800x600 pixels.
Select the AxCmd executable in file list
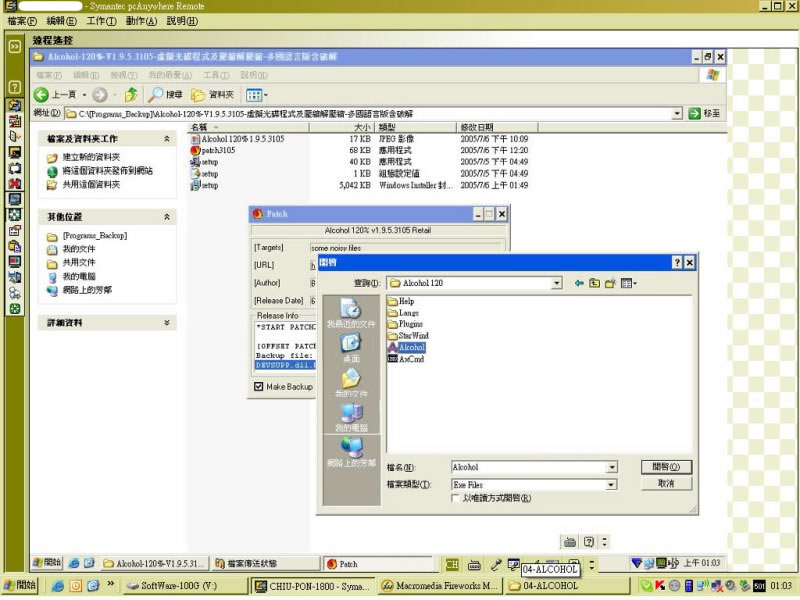coord(406,359)
